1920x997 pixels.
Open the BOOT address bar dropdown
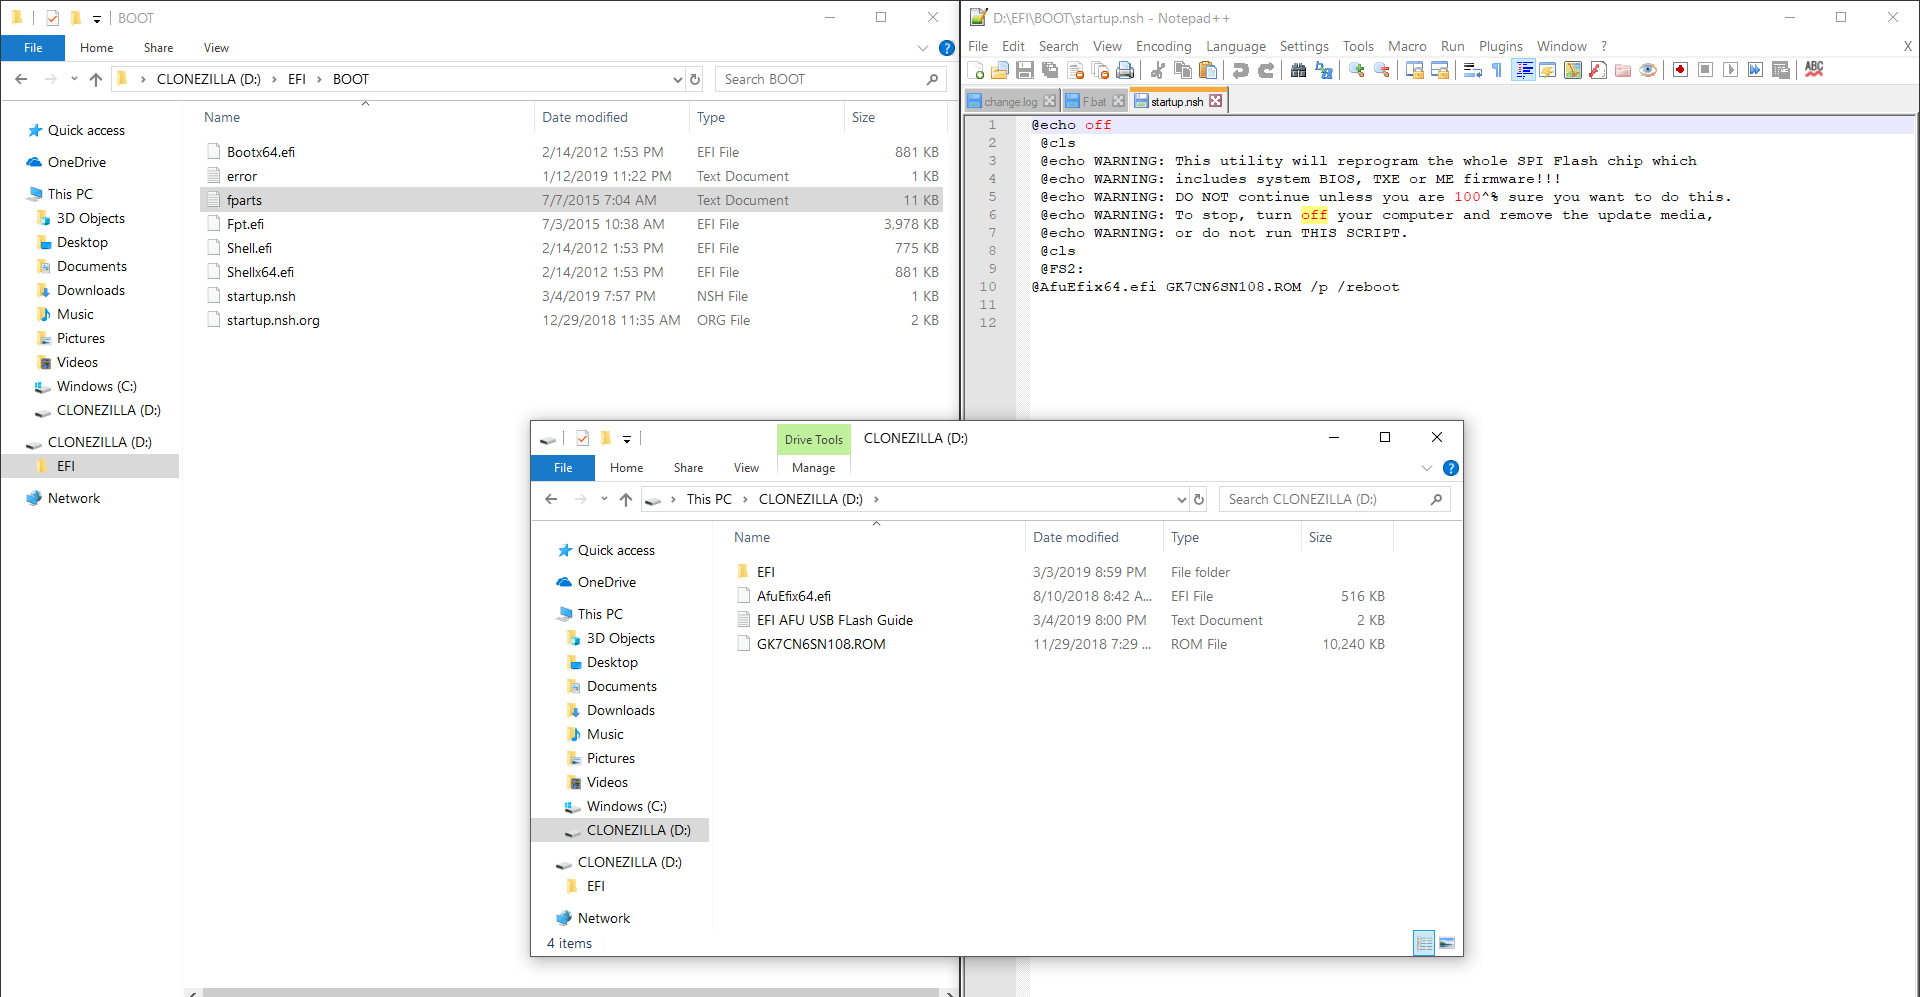click(x=679, y=78)
